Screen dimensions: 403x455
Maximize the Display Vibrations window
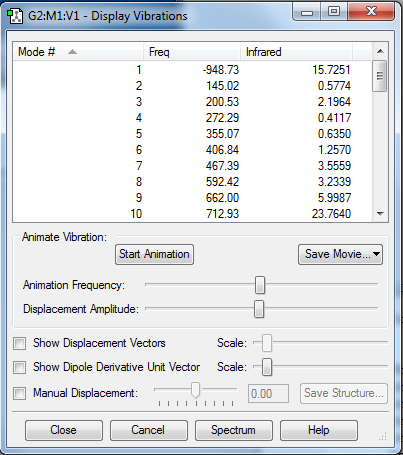[x=334, y=12]
